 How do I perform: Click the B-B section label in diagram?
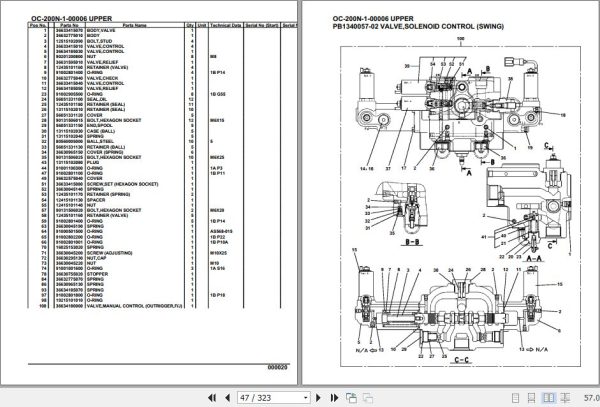click(412, 242)
